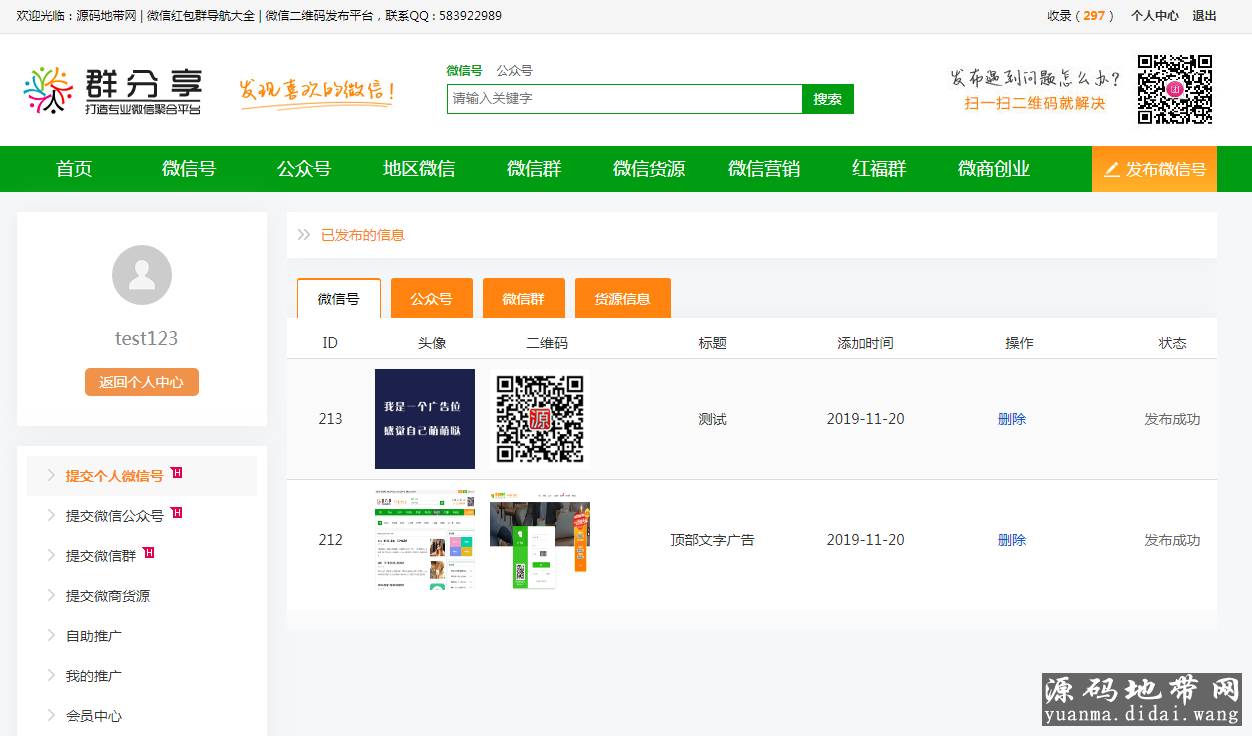
Task: Click the hot badge beside 提交微信群
Action: (x=149, y=553)
